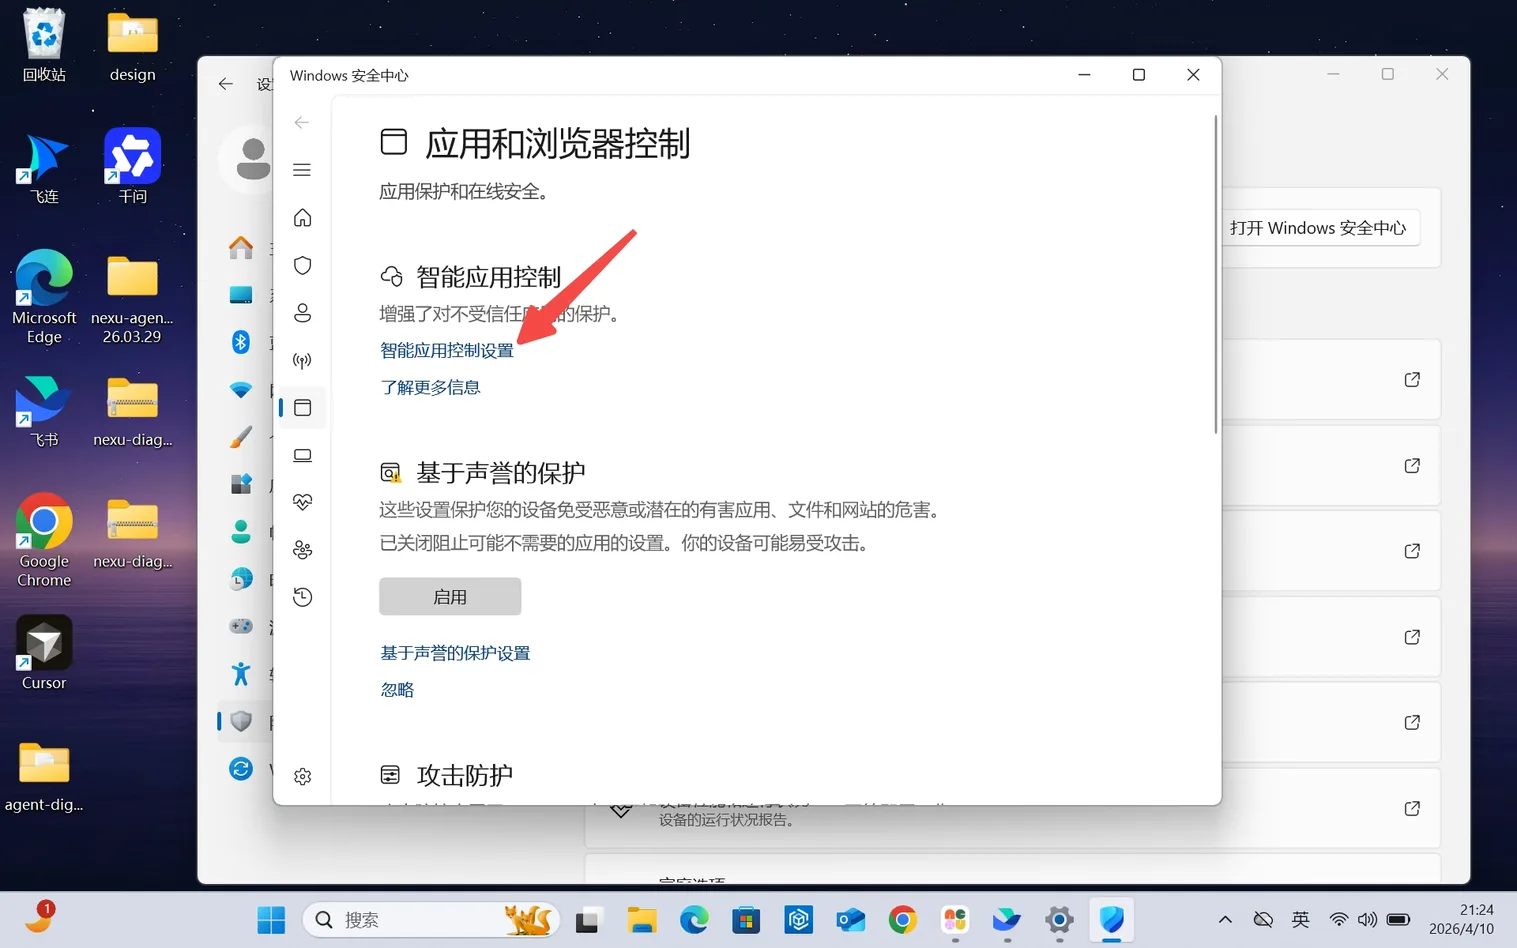This screenshot has height=948, width=1517.
Task: Launch Google Chrome from the taskbar
Action: tap(902, 919)
